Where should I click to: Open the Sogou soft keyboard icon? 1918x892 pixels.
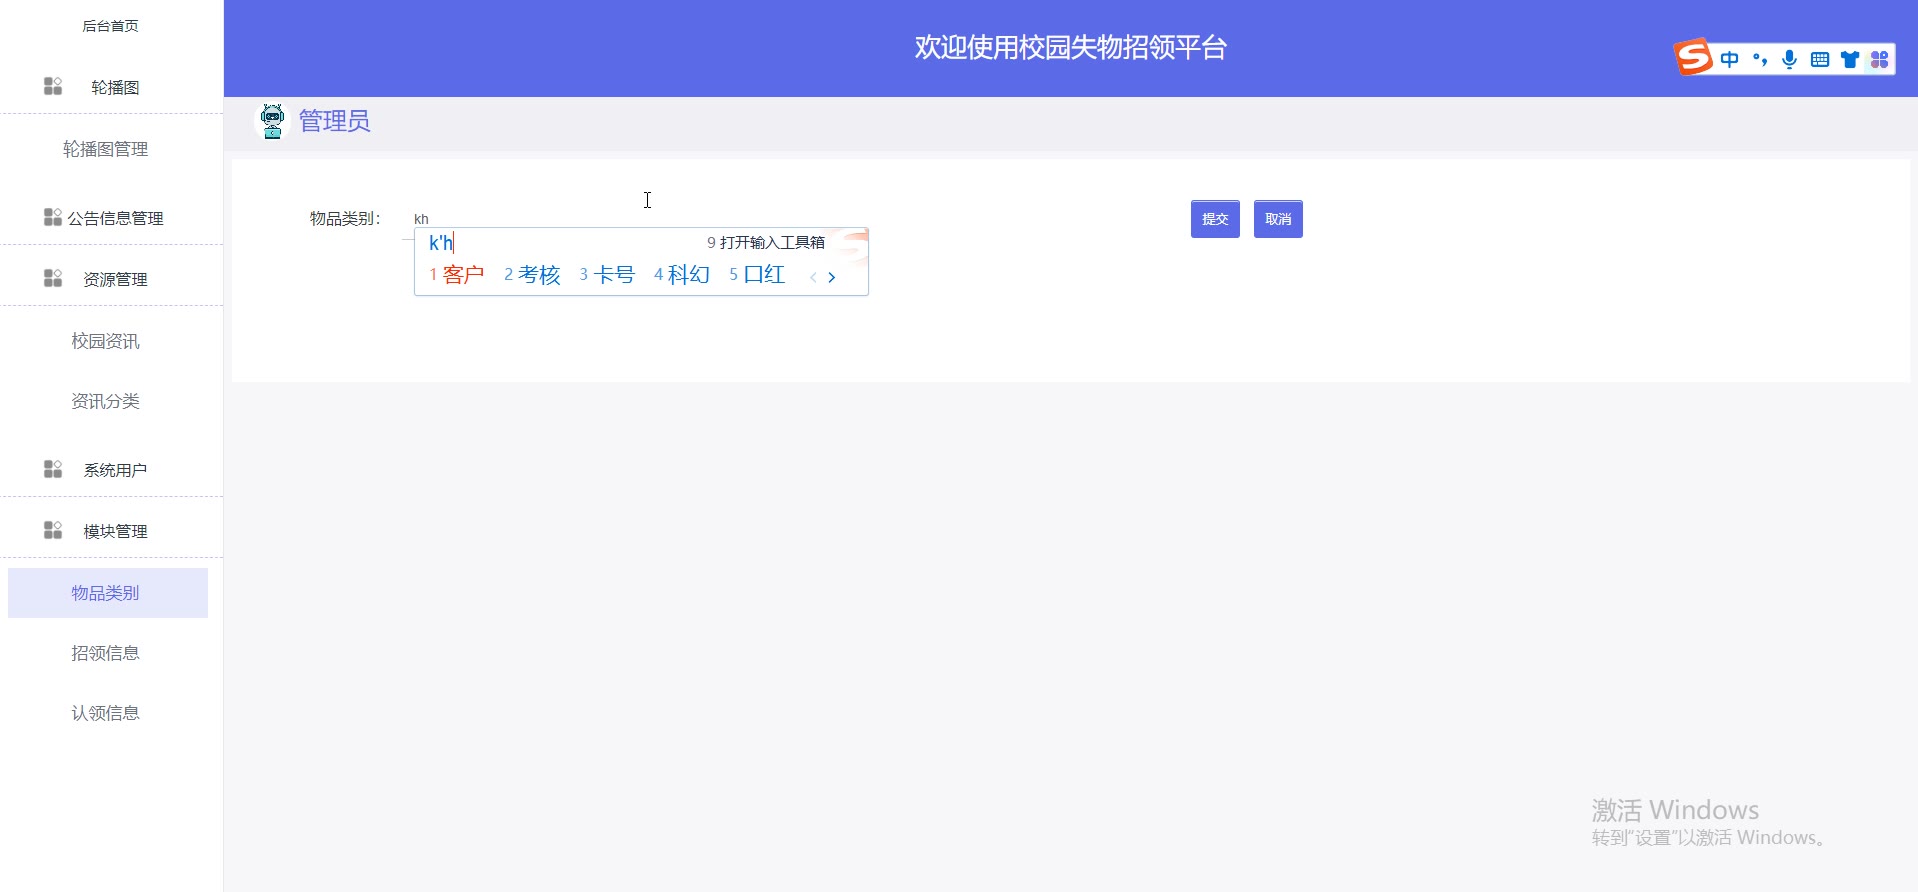coord(1820,60)
